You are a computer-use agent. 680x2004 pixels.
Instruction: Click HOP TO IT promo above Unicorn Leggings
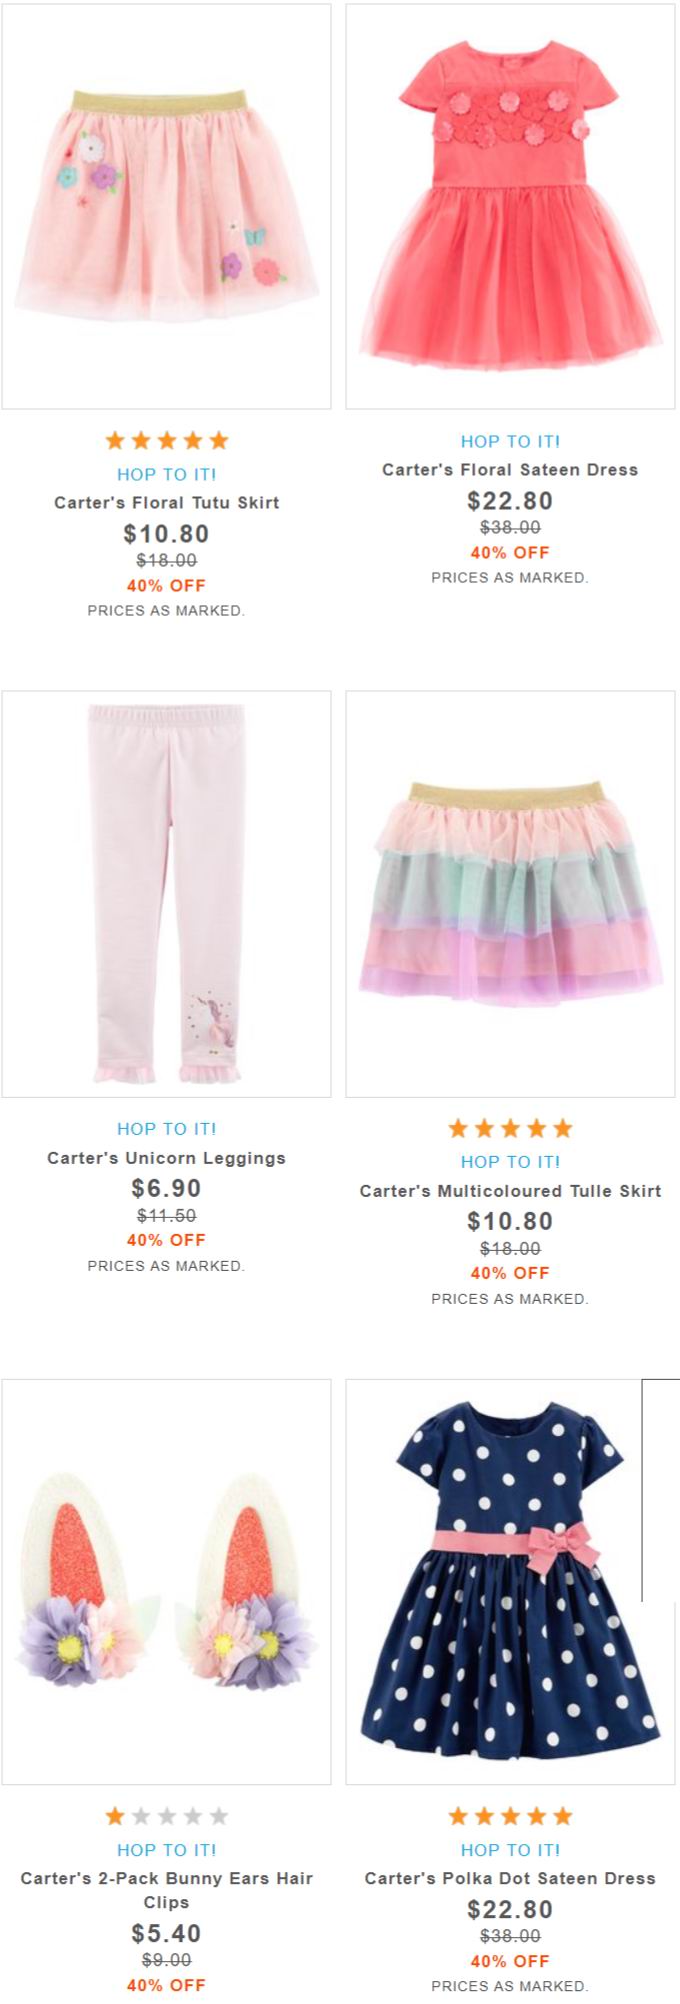click(166, 1128)
